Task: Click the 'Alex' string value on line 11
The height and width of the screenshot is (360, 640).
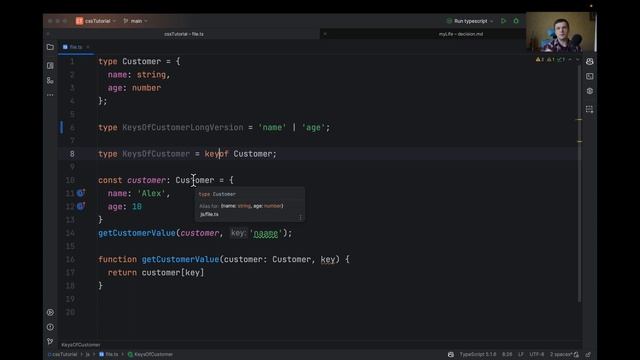Action: (x=151, y=193)
